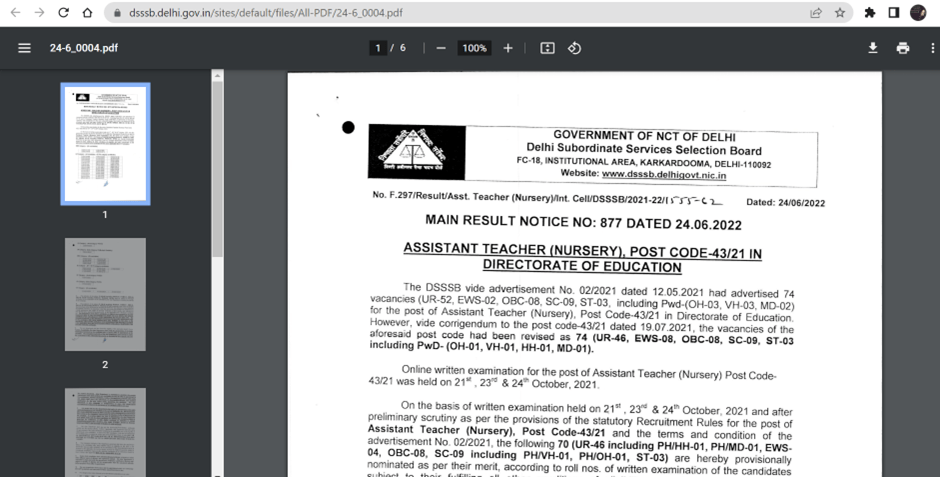
Task: Click the fit to page icon
Action: [547, 48]
